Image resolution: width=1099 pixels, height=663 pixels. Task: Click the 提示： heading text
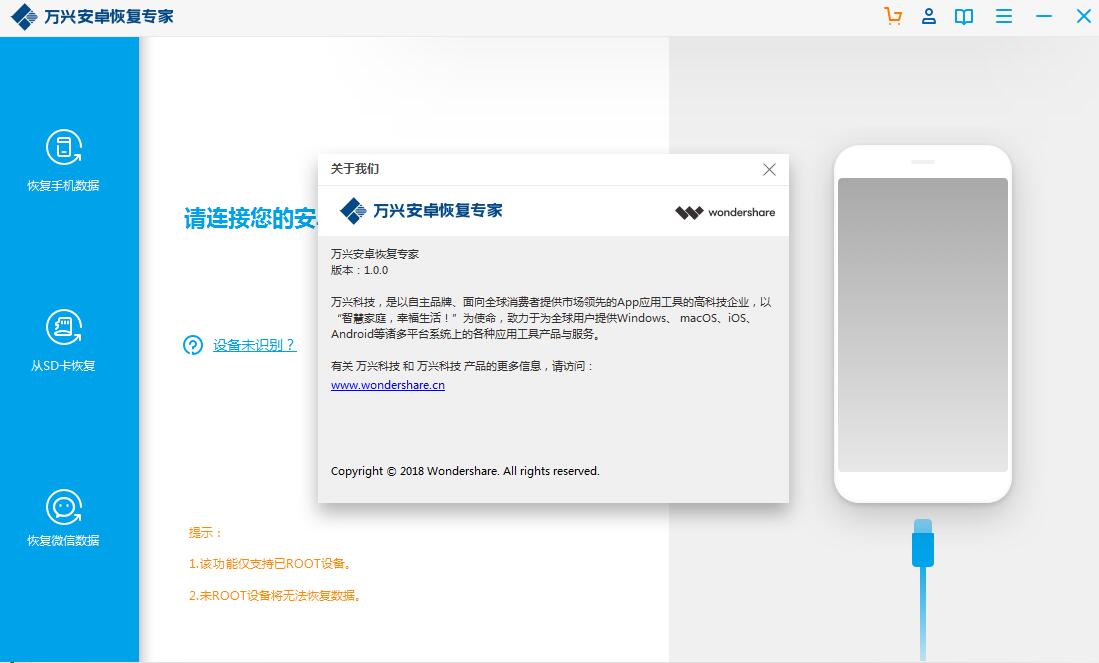(205, 533)
